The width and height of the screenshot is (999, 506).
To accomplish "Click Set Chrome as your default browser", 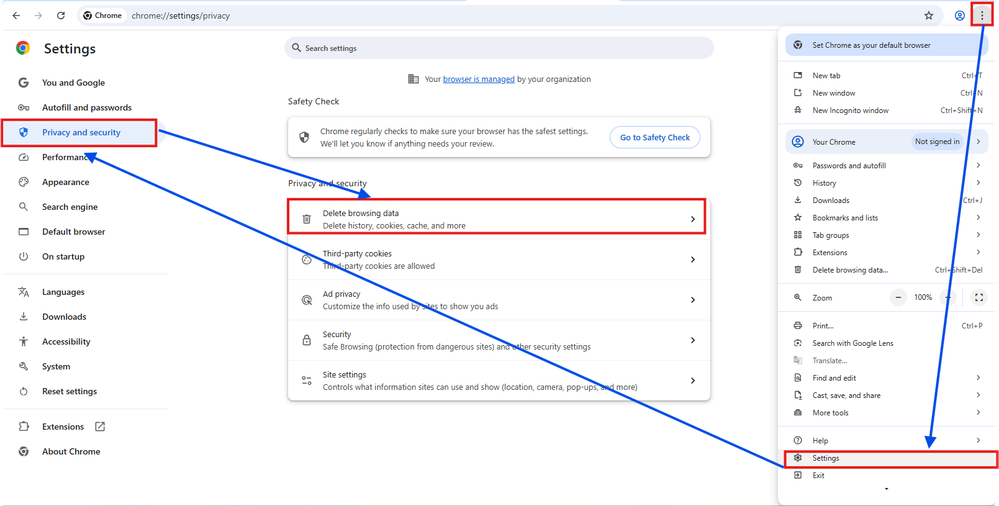I will [885, 46].
